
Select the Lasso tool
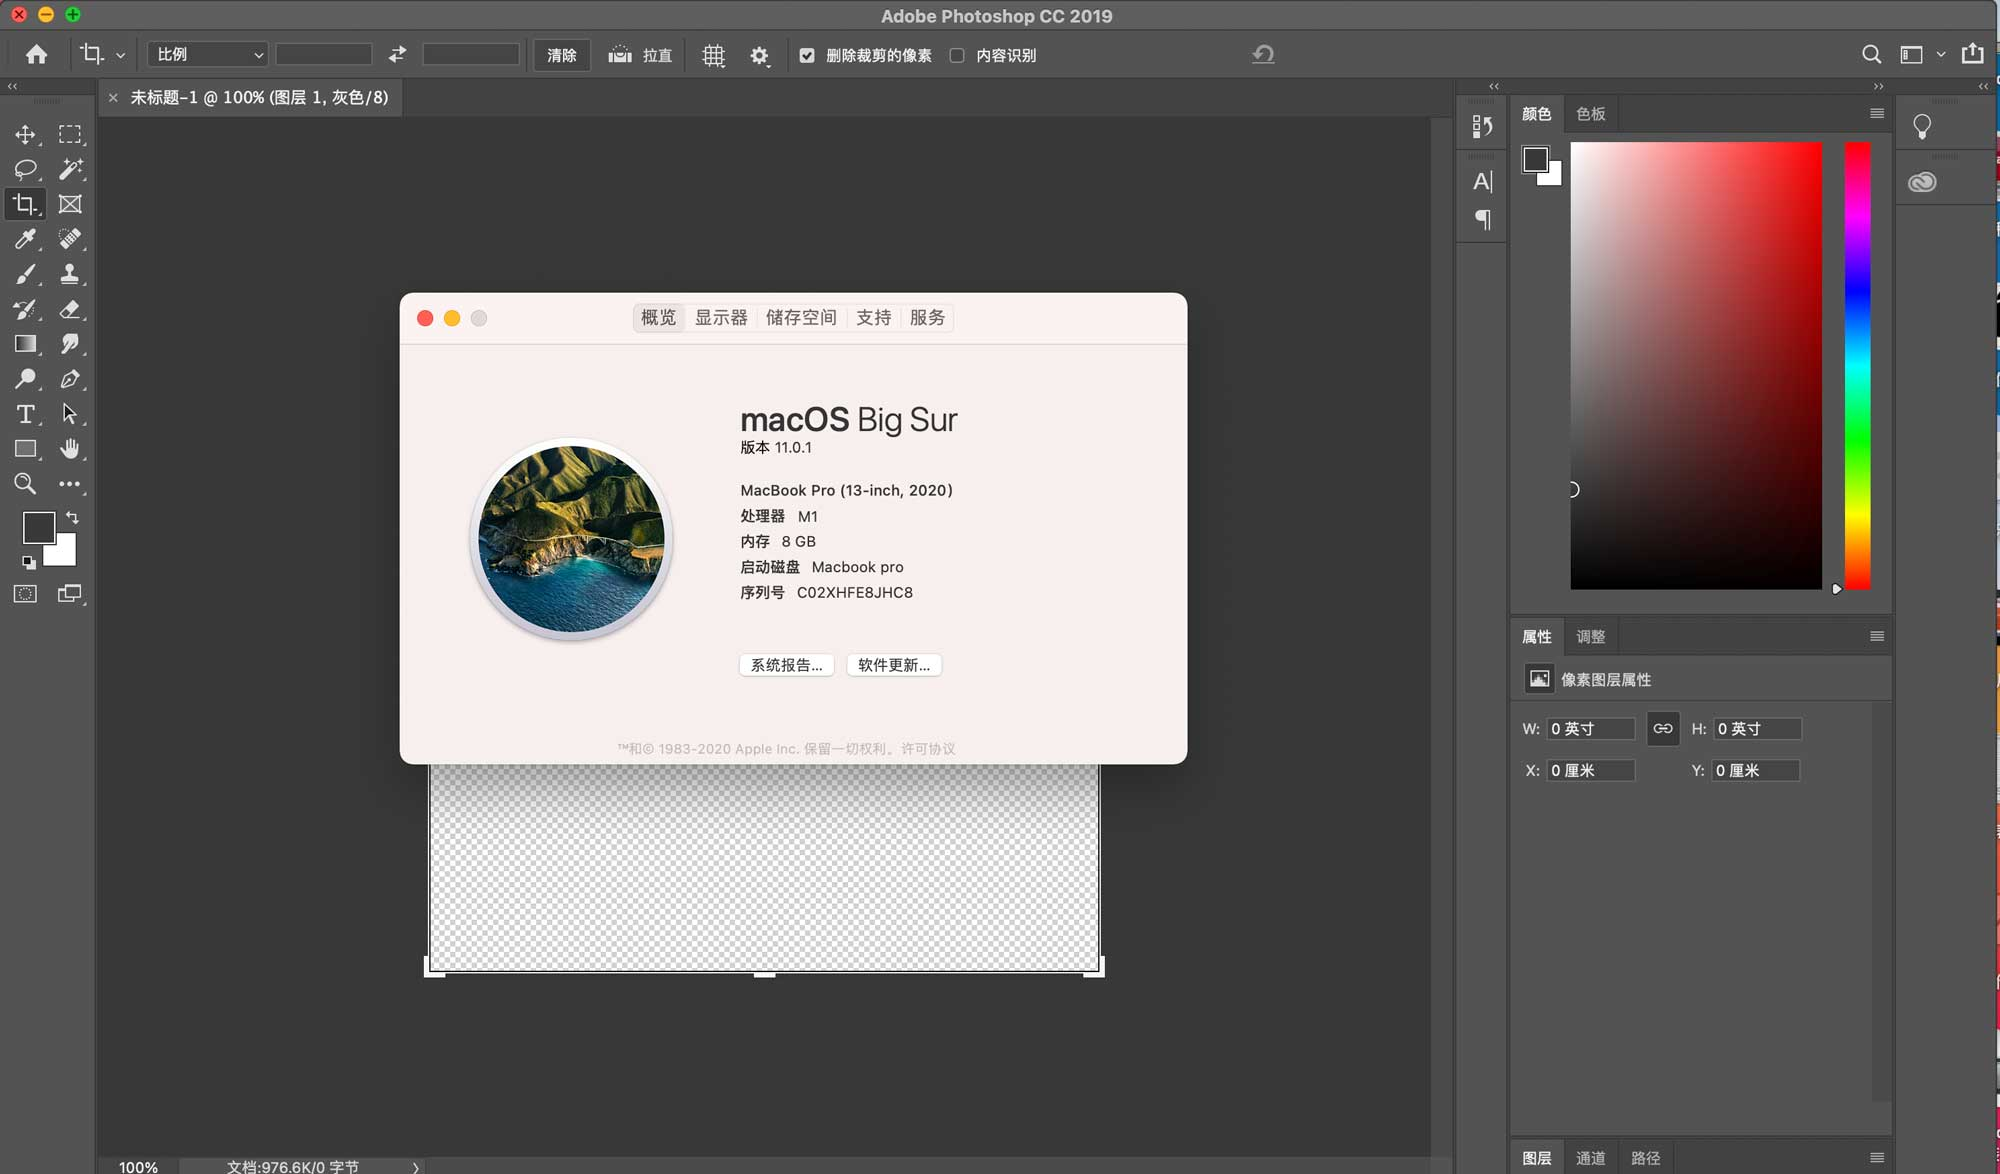(25, 169)
